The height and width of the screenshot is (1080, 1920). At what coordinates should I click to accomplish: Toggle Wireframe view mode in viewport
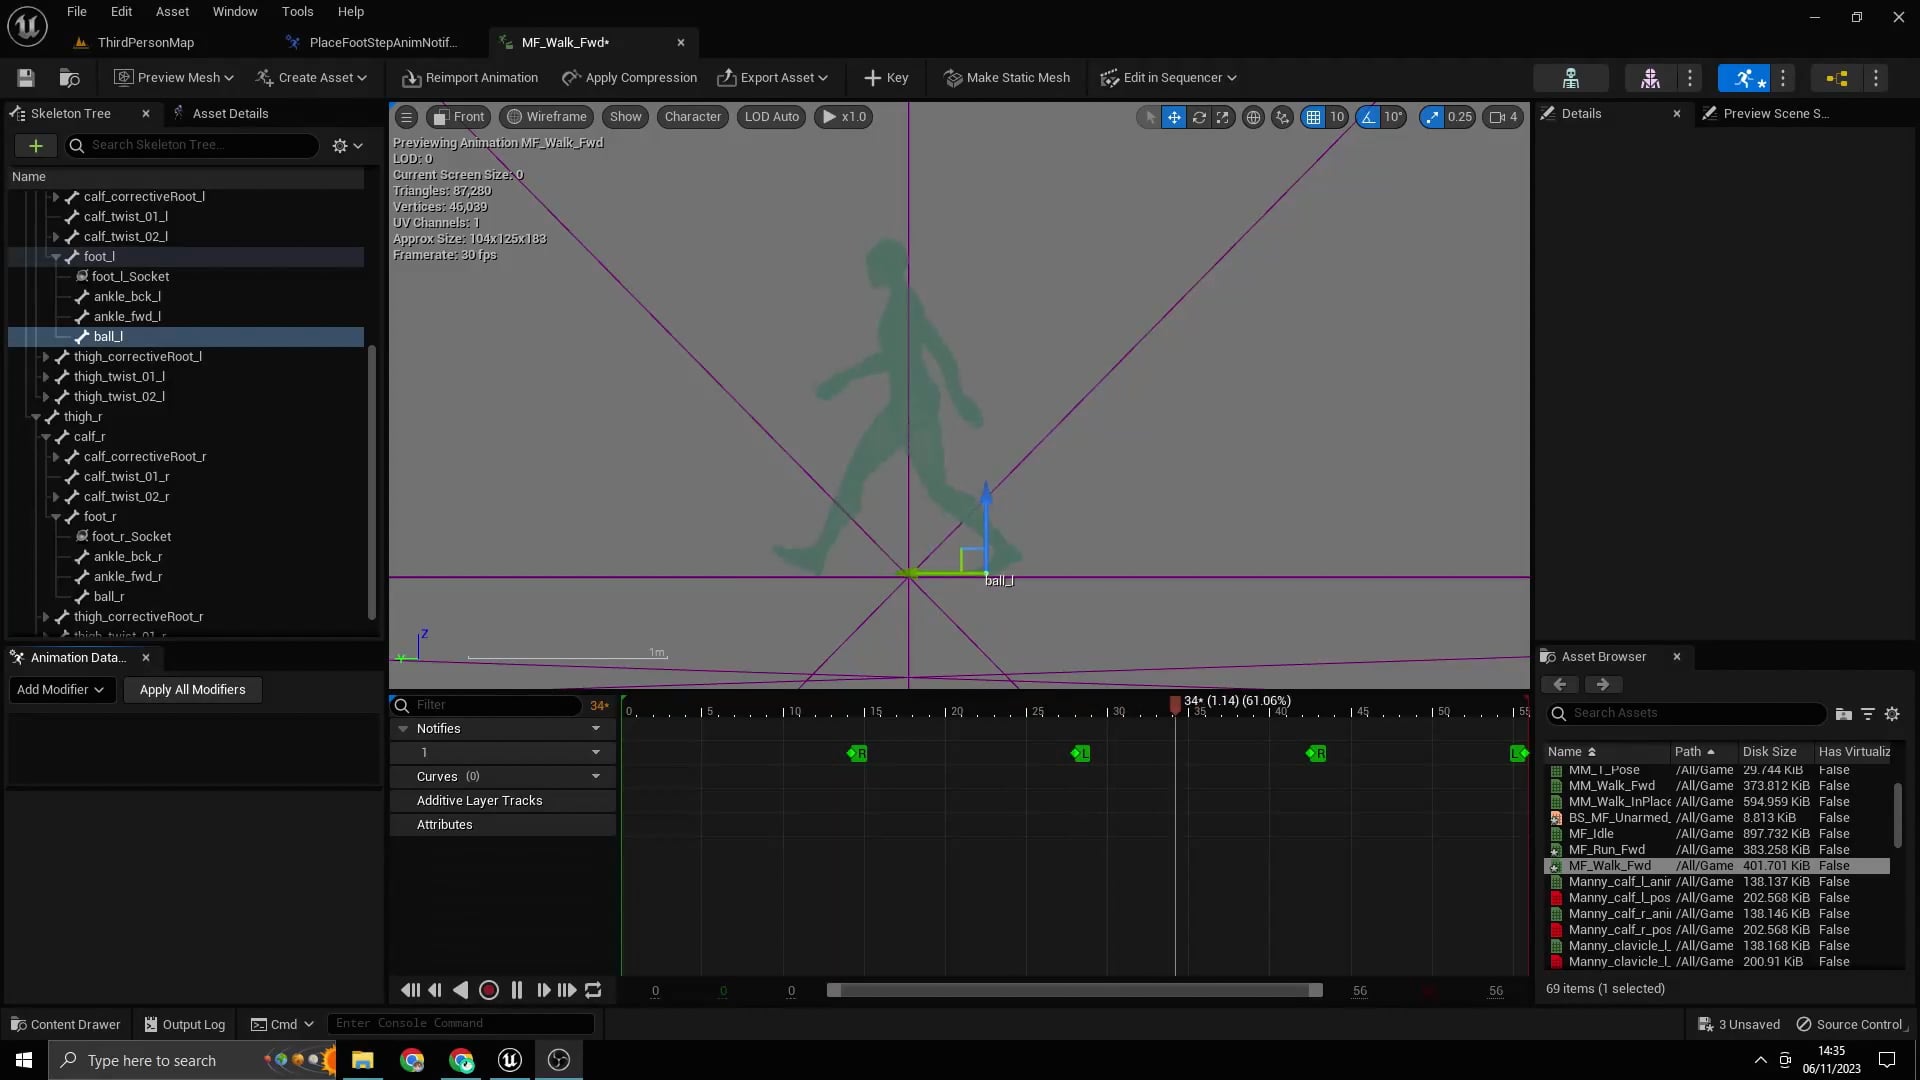(546, 117)
